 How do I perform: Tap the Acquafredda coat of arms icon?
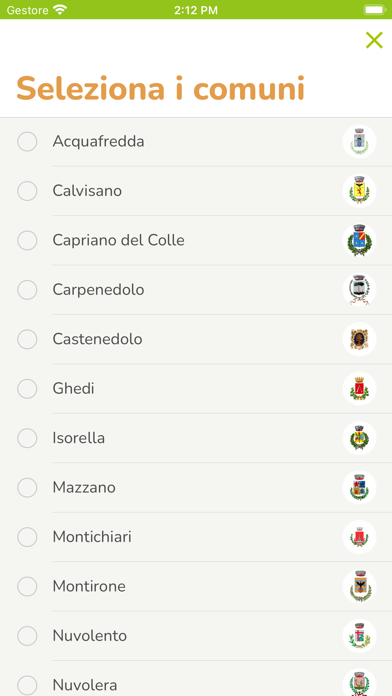click(359, 142)
